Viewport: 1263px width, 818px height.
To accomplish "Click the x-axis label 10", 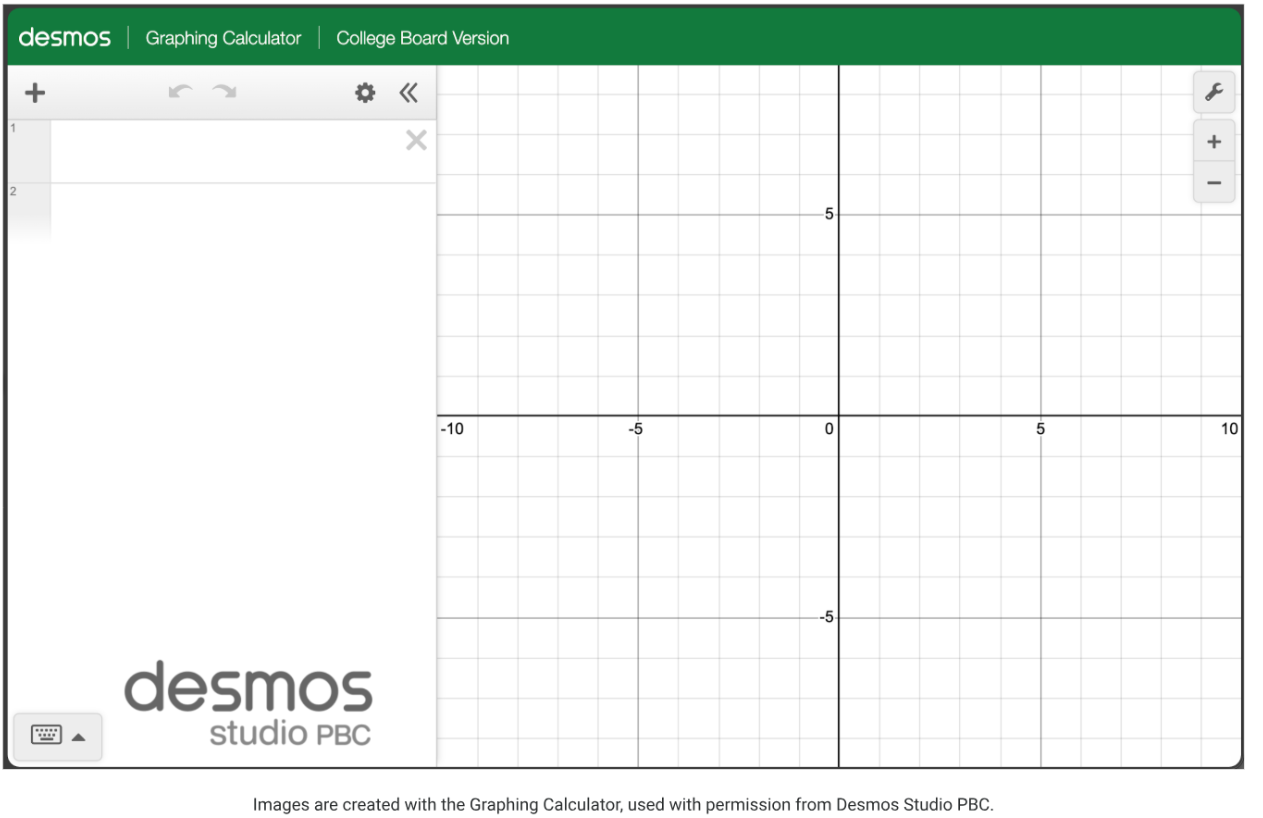I will (x=1229, y=429).
